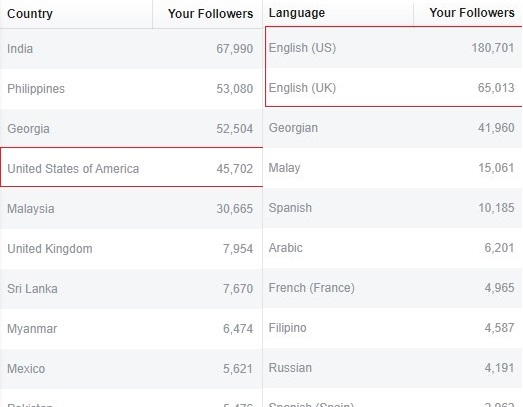
Task: Select the United Kingdom row
Action: (x=131, y=249)
